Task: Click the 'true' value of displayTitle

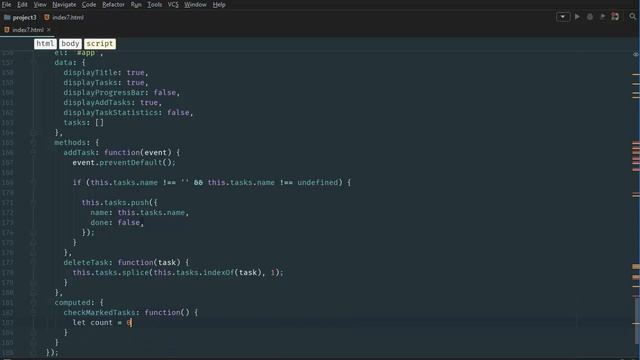Action: (135, 73)
